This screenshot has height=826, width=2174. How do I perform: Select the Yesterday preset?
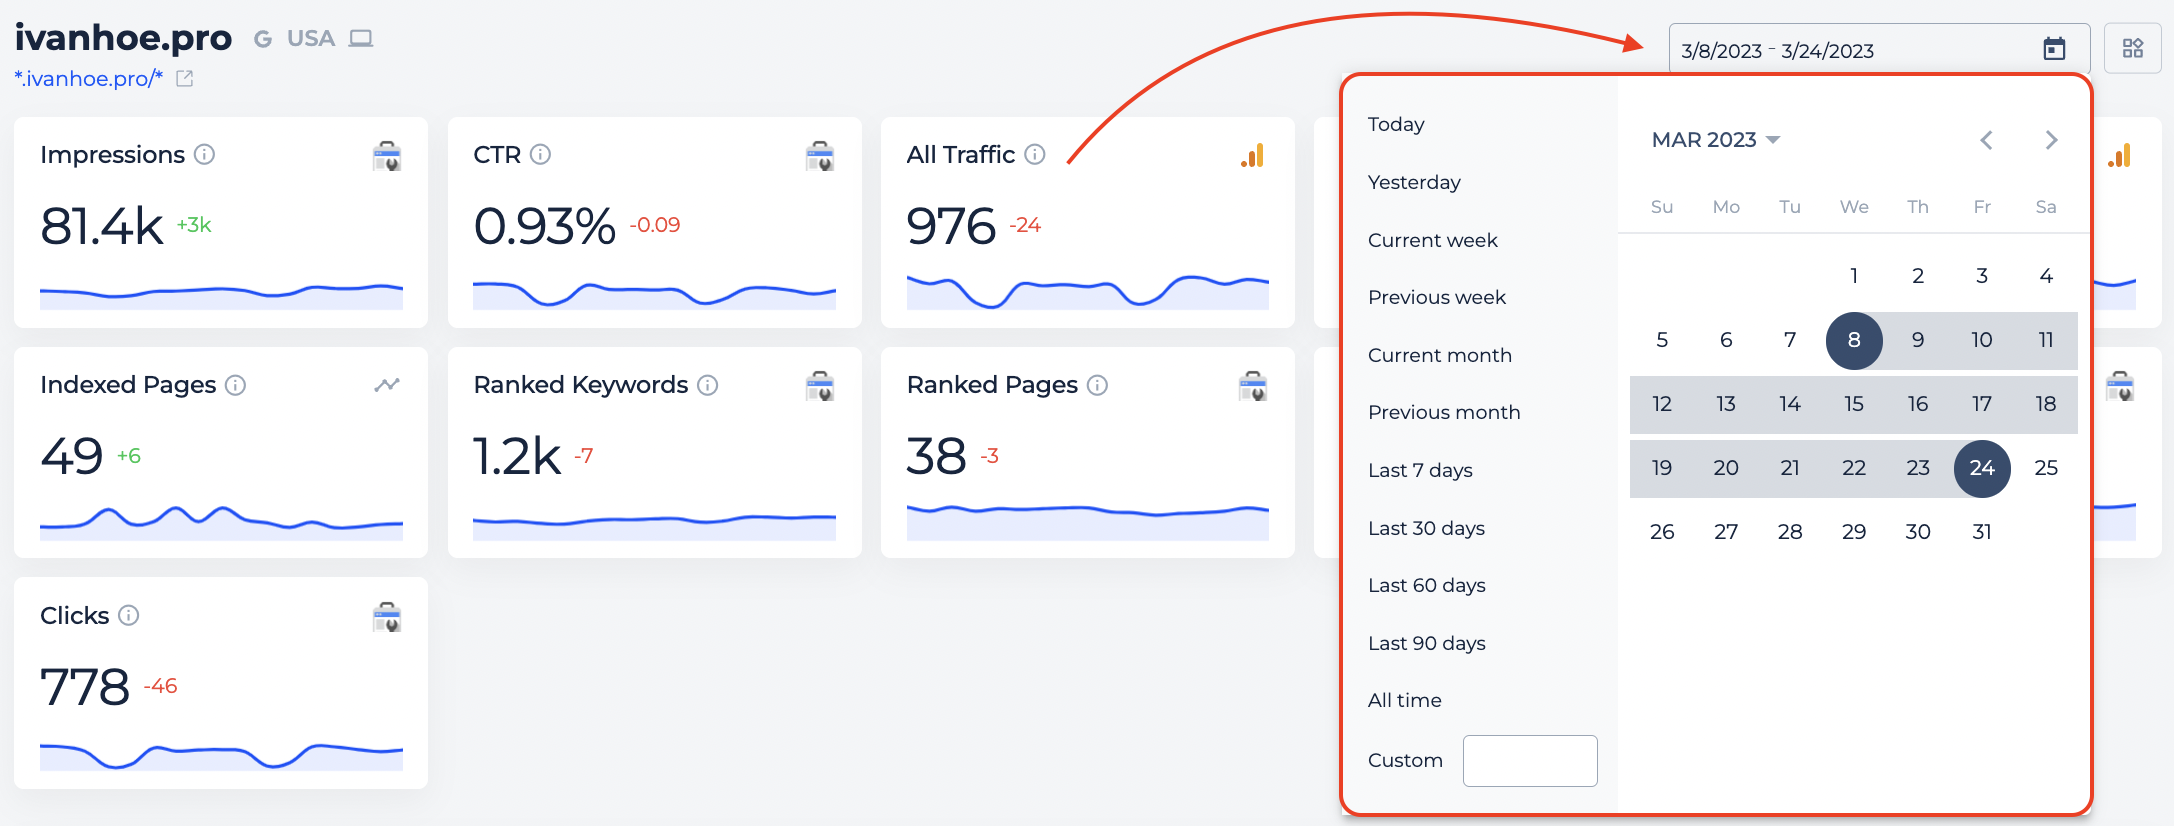(x=1414, y=182)
